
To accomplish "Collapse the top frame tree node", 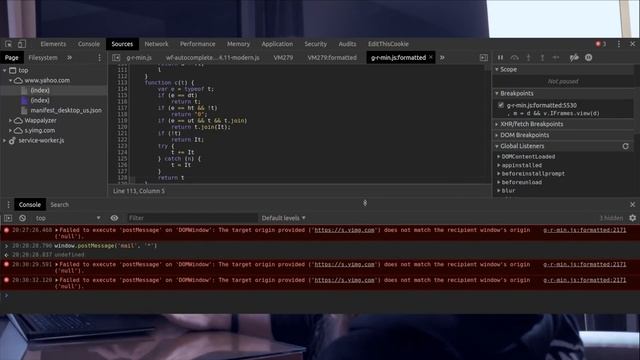I will coord(5,71).
